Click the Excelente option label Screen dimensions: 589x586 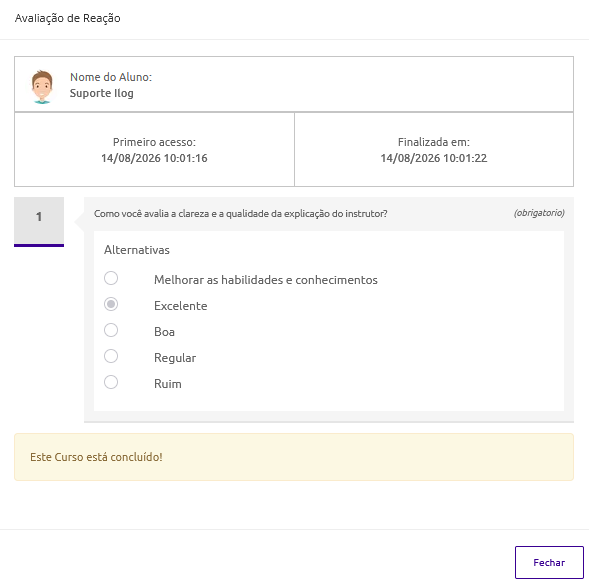click(181, 306)
